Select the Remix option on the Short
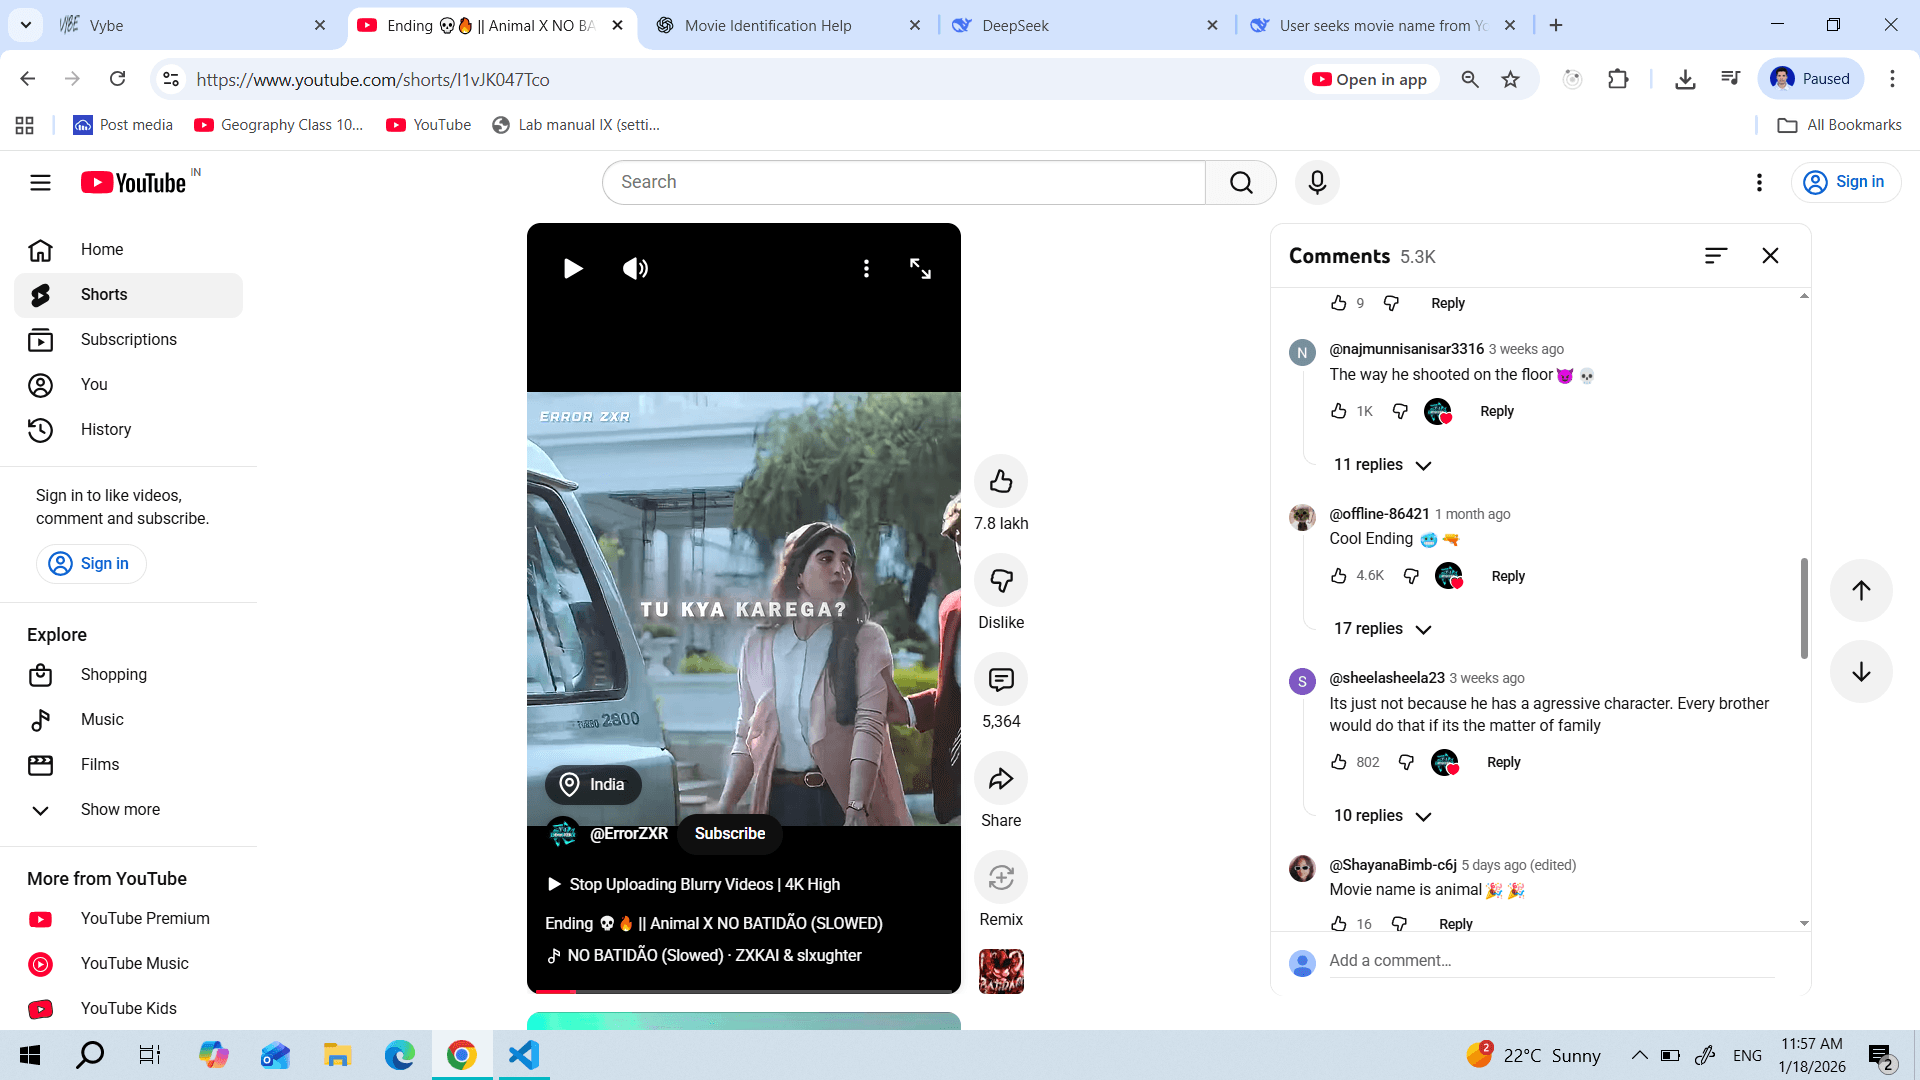Image resolution: width=1920 pixels, height=1080 pixels. tap(1001, 877)
